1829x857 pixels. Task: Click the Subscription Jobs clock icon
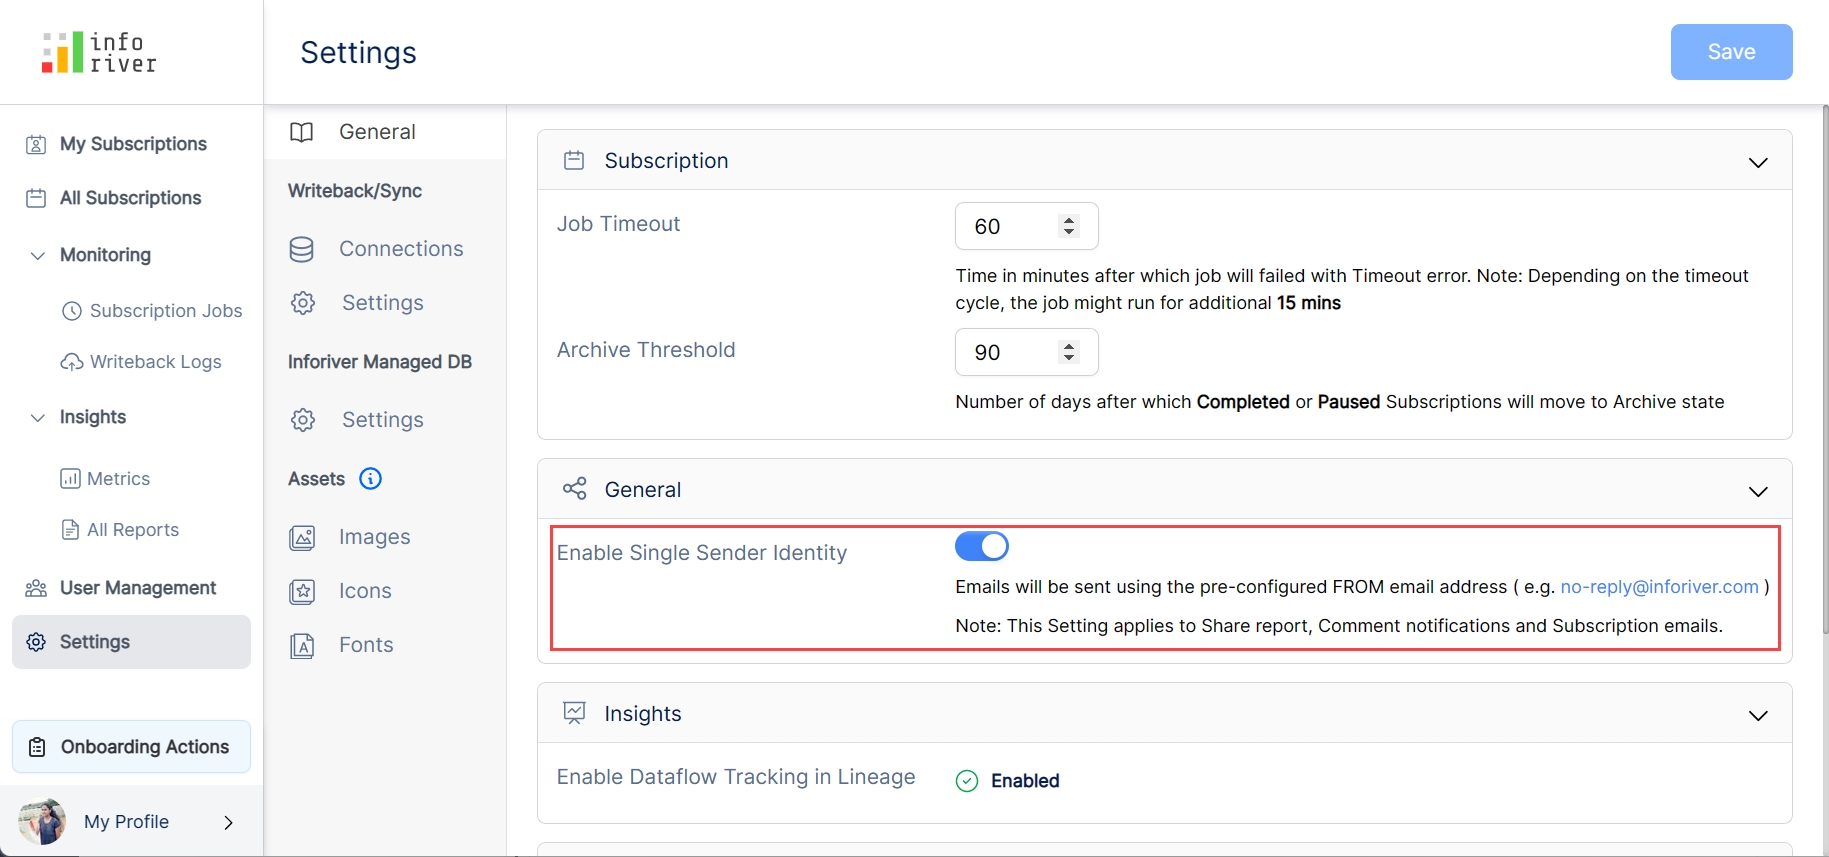point(71,311)
